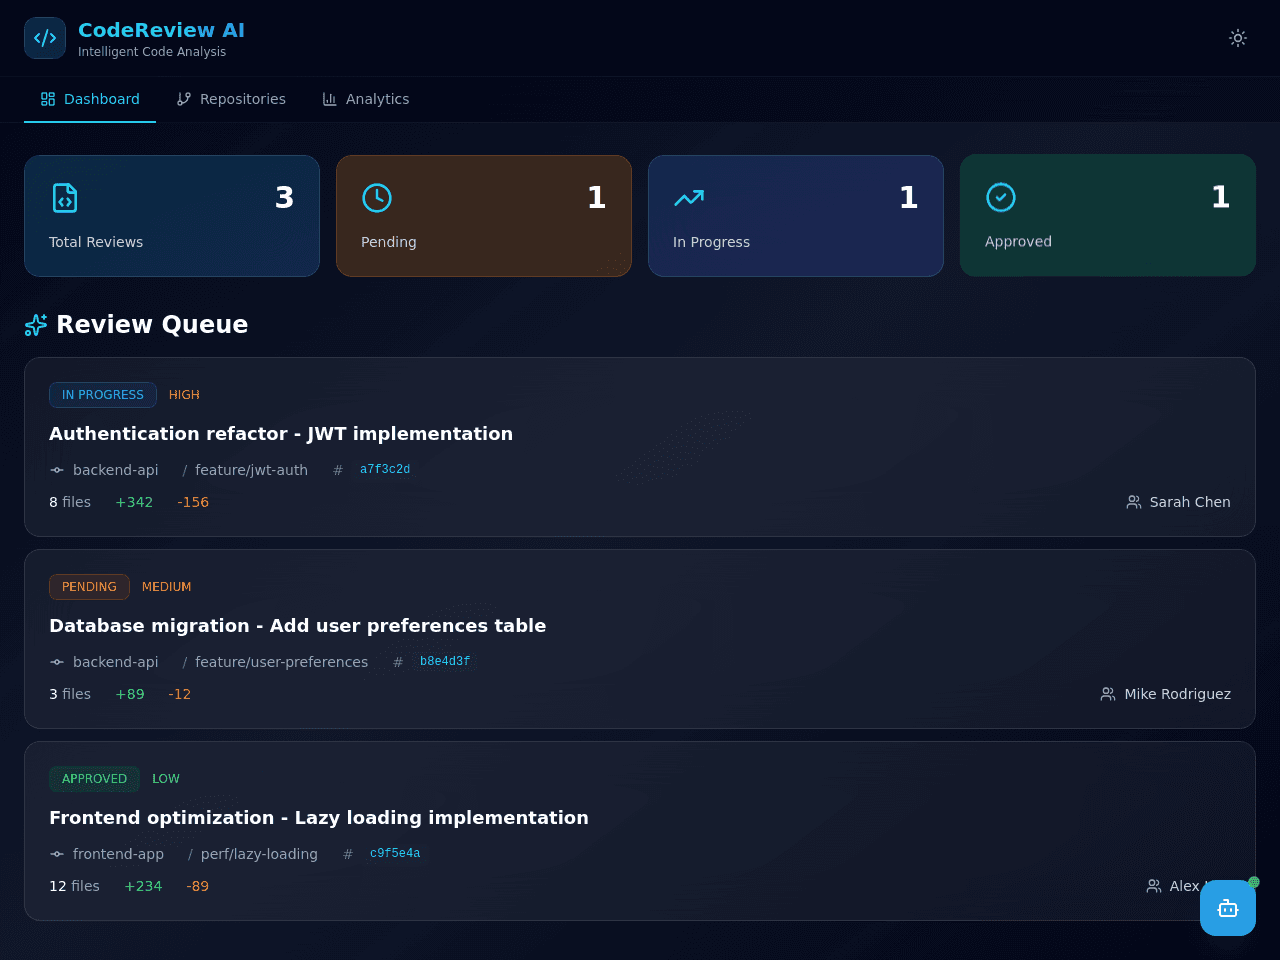Click the Approved card label
1280x960 pixels.
pyautogui.click(x=1018, y=241)
